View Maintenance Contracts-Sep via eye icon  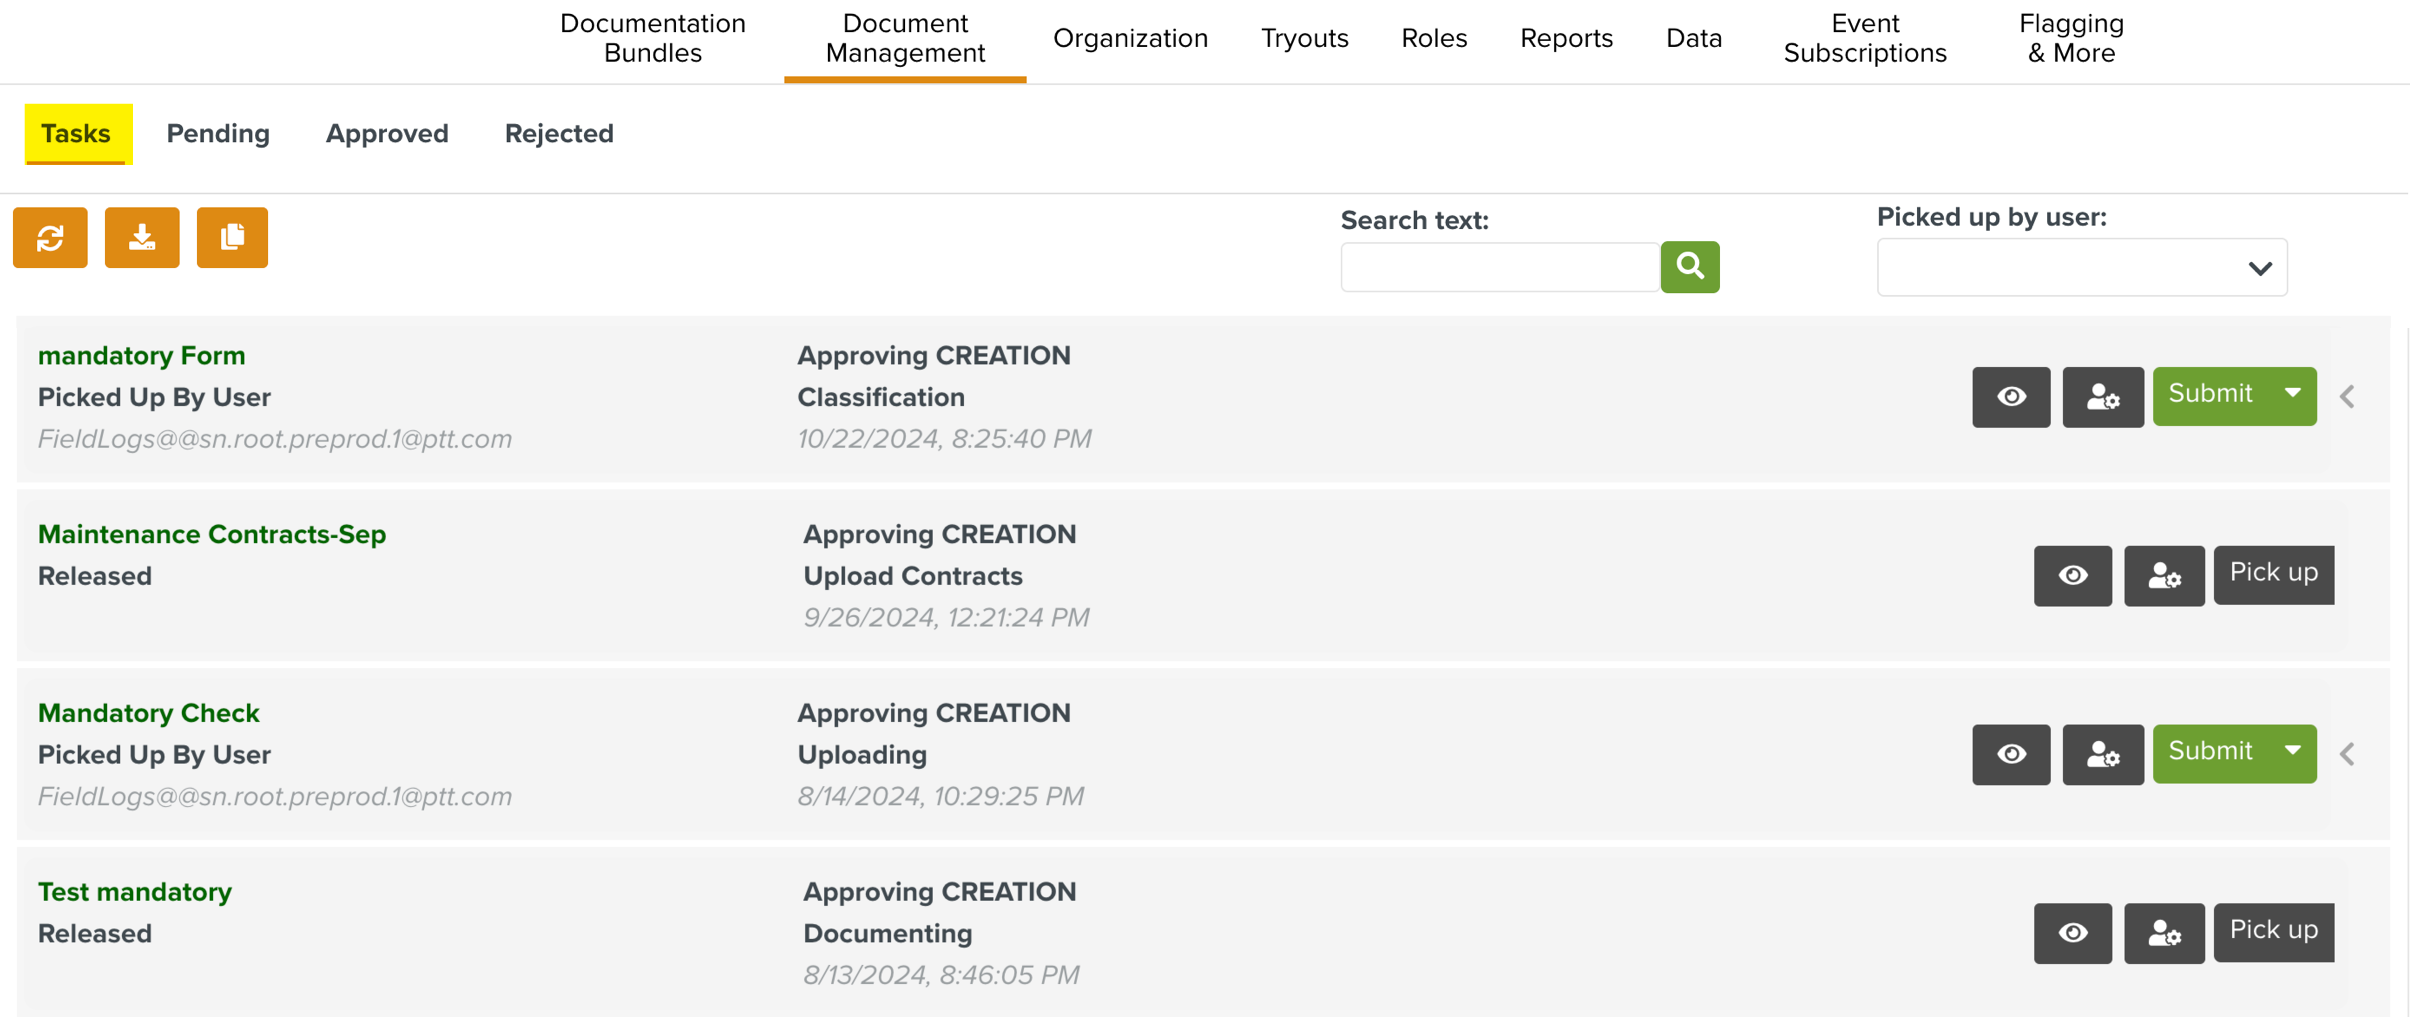click(2072, 576)
